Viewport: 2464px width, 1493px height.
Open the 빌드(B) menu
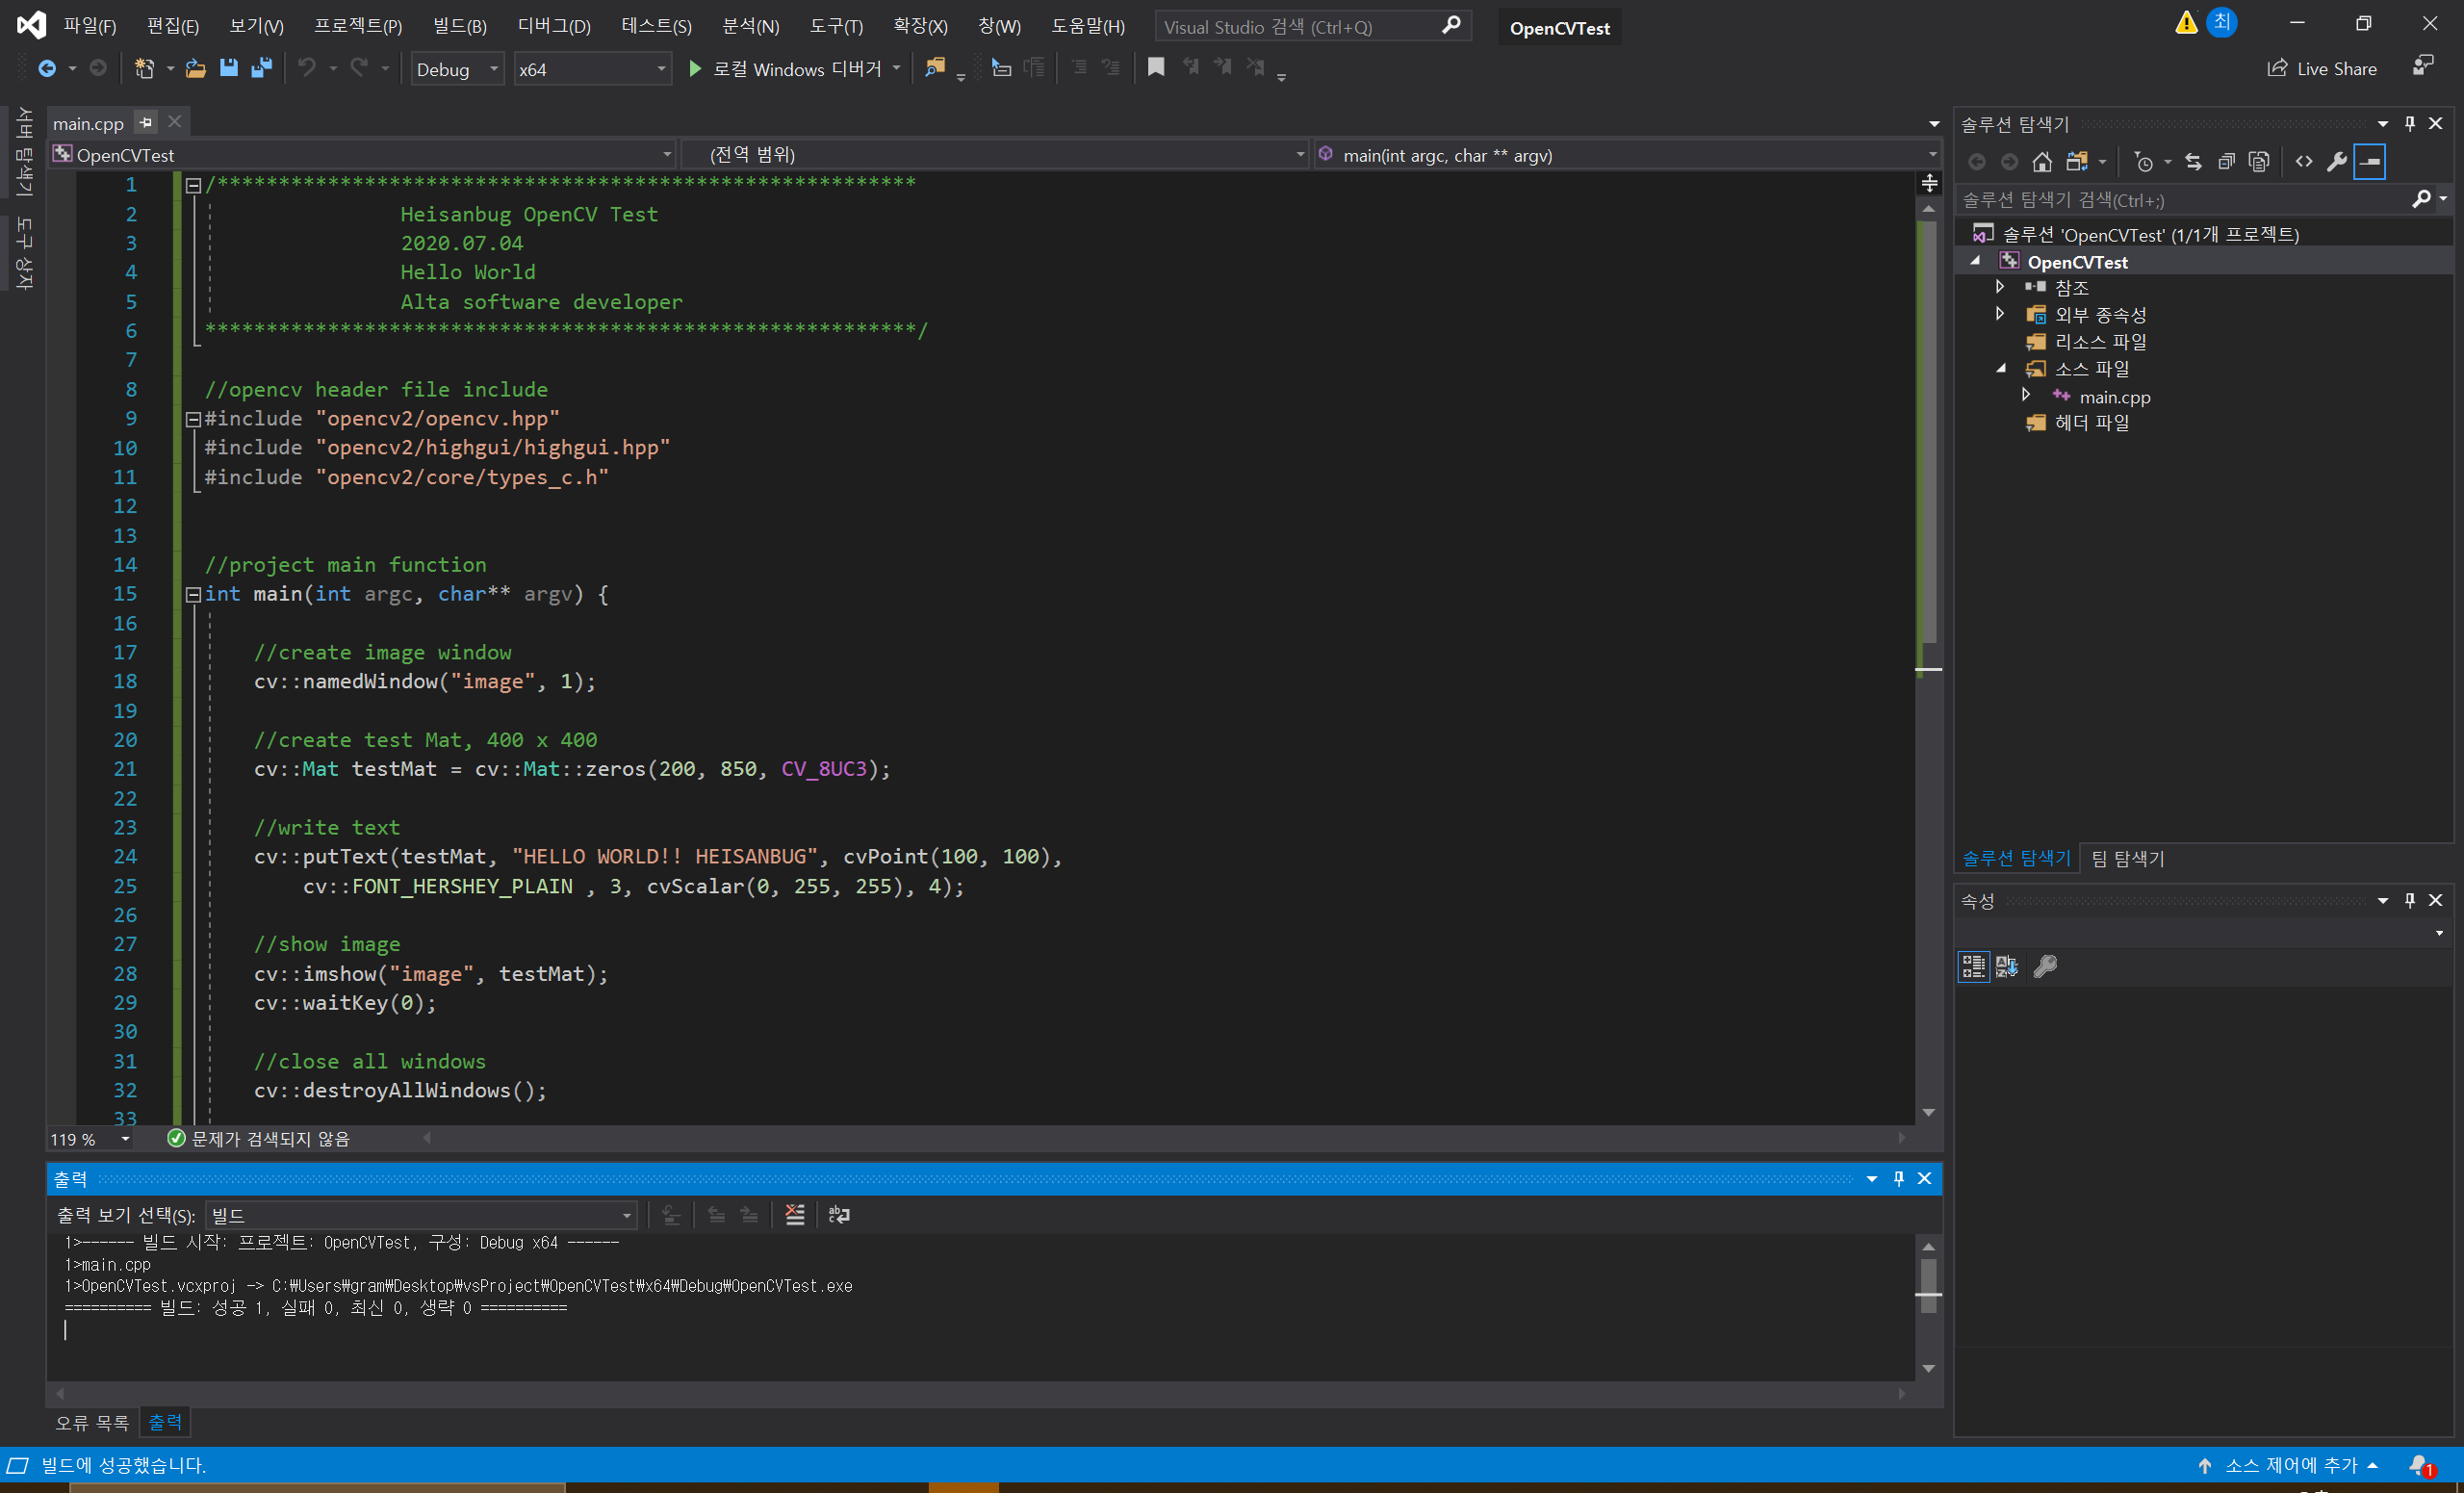[459, 26]
